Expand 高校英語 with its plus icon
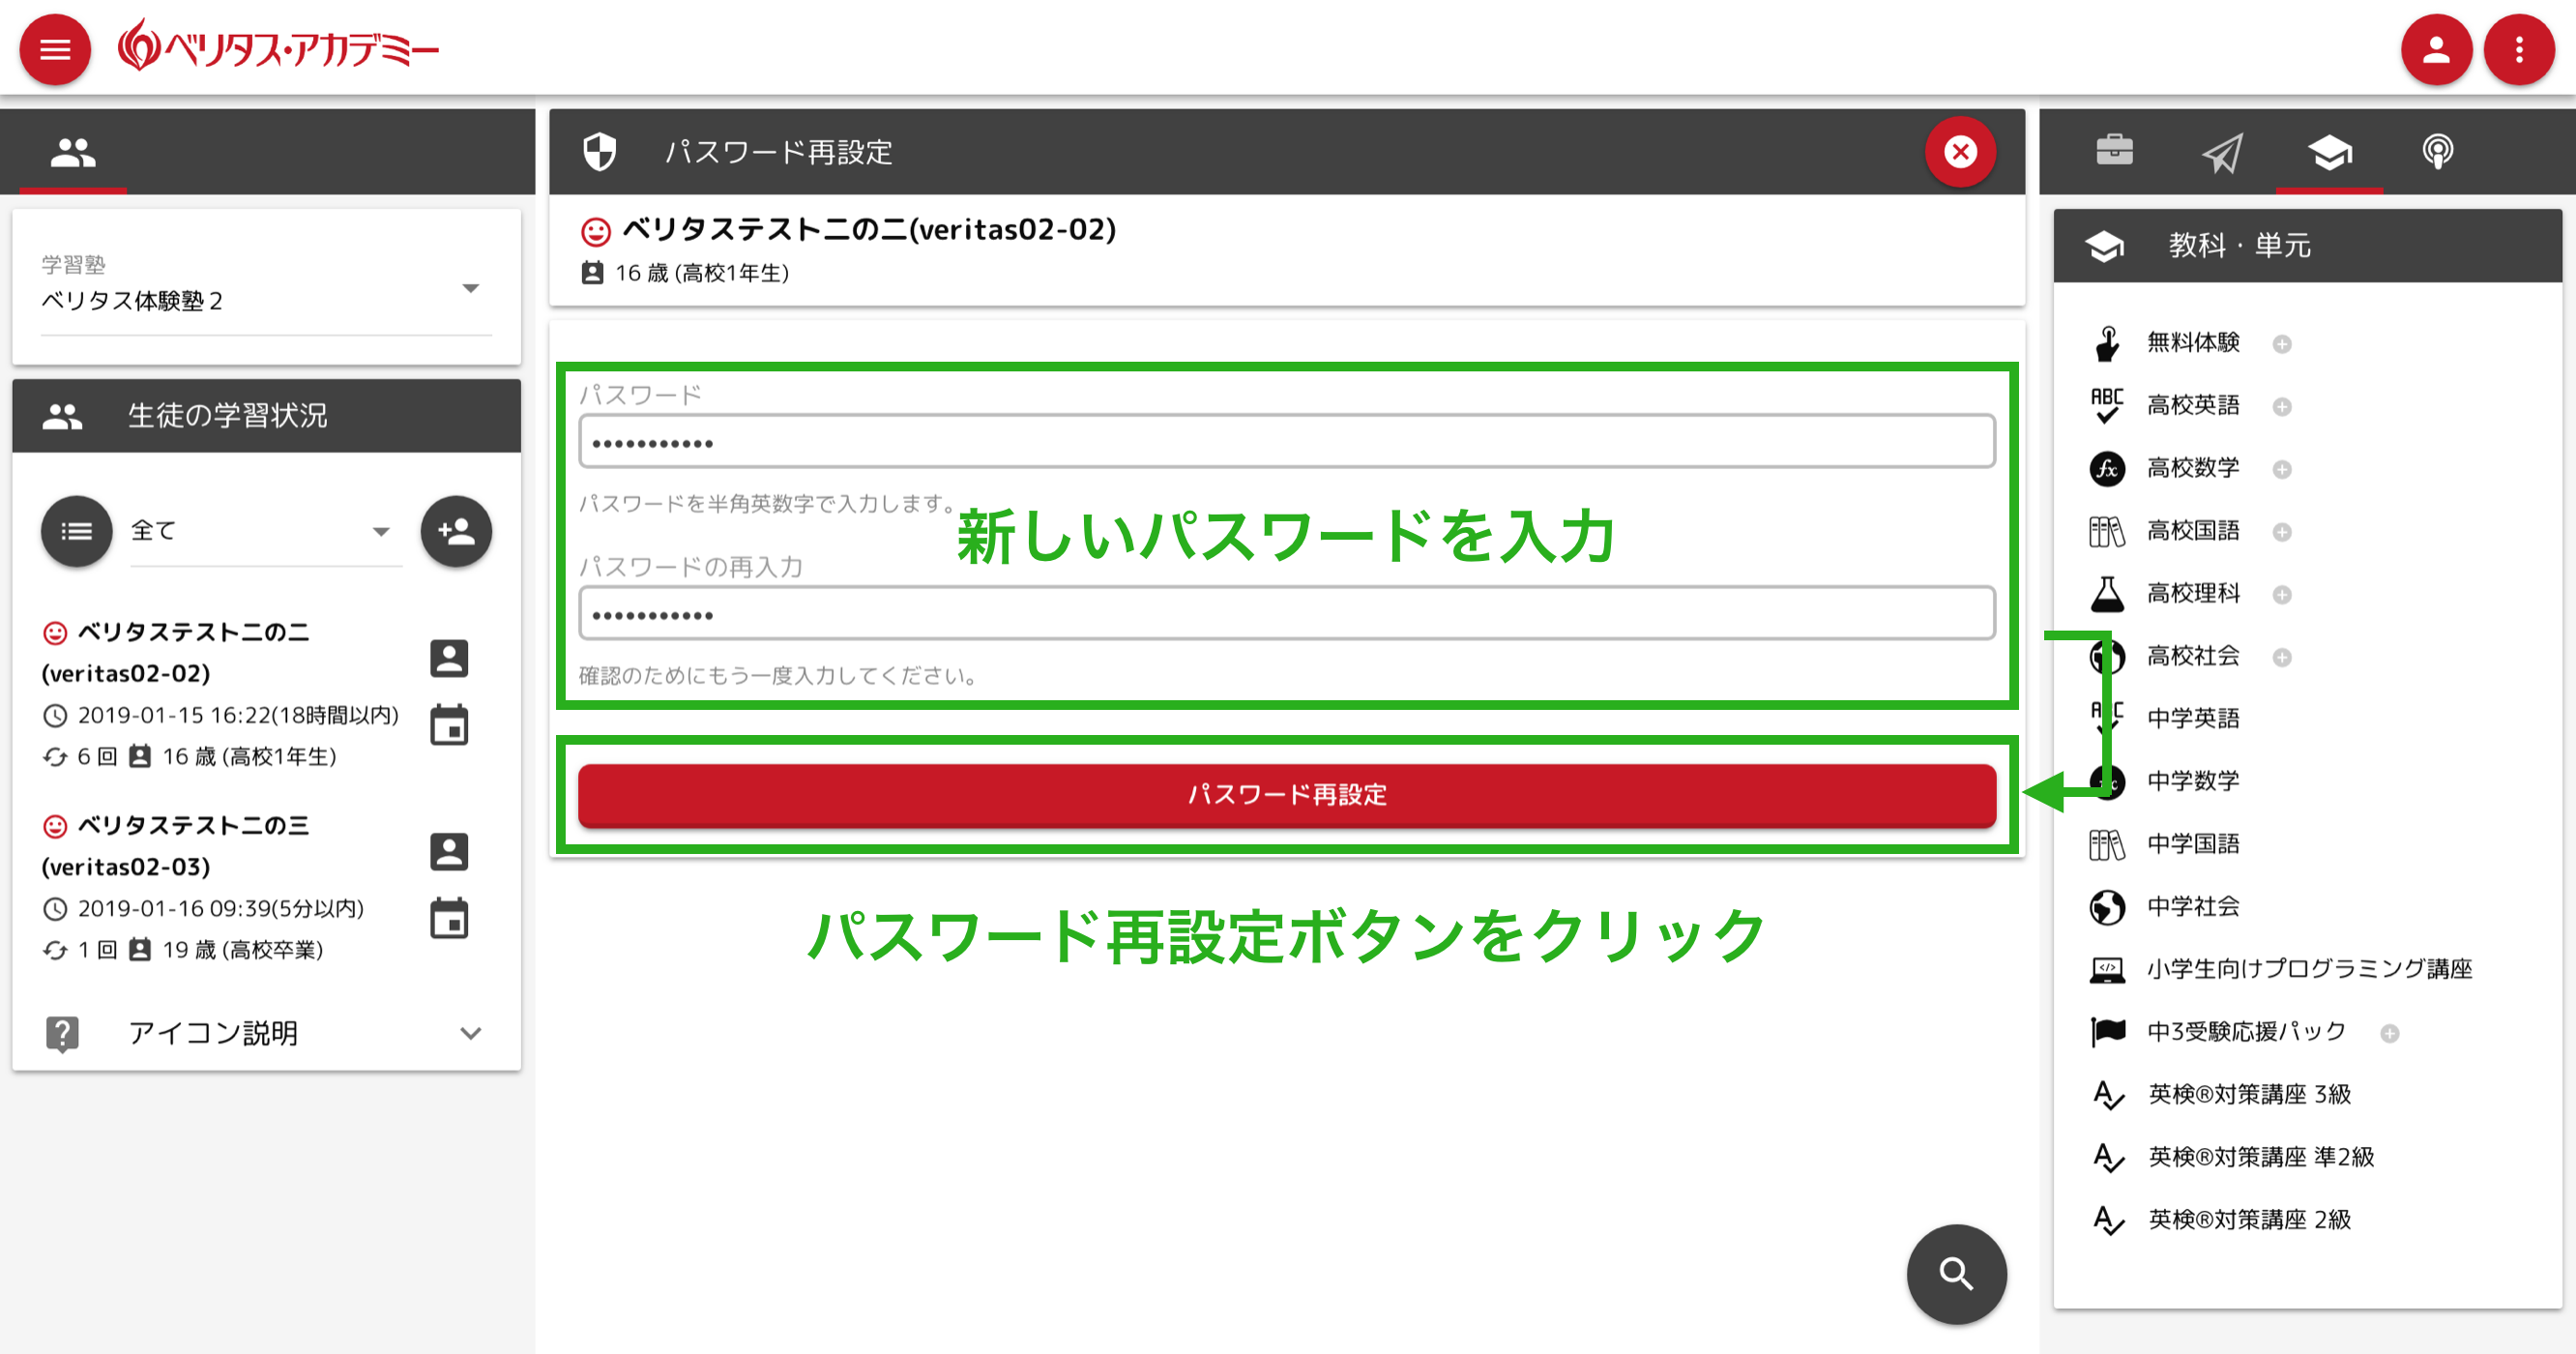Image resolution: width=2576 pixels, height=1354 pixels. (2282, 407)
